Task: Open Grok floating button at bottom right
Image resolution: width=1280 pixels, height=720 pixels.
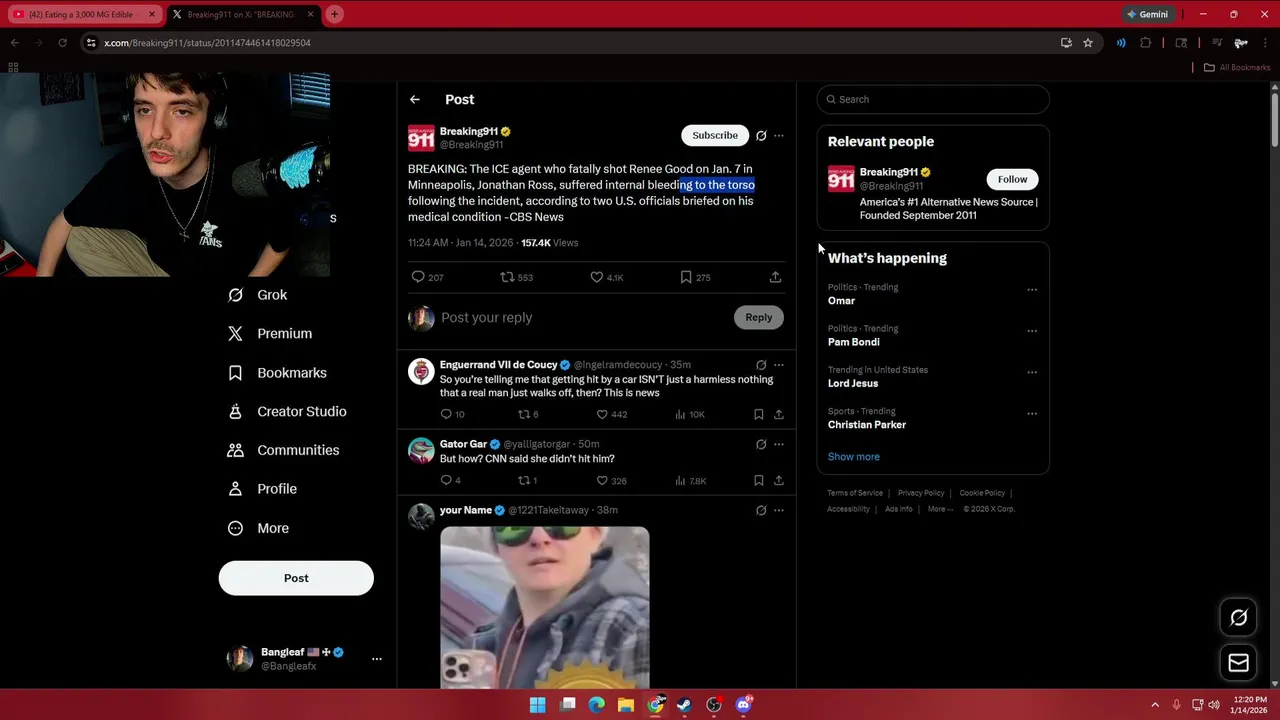Action: pos(1238,618)
